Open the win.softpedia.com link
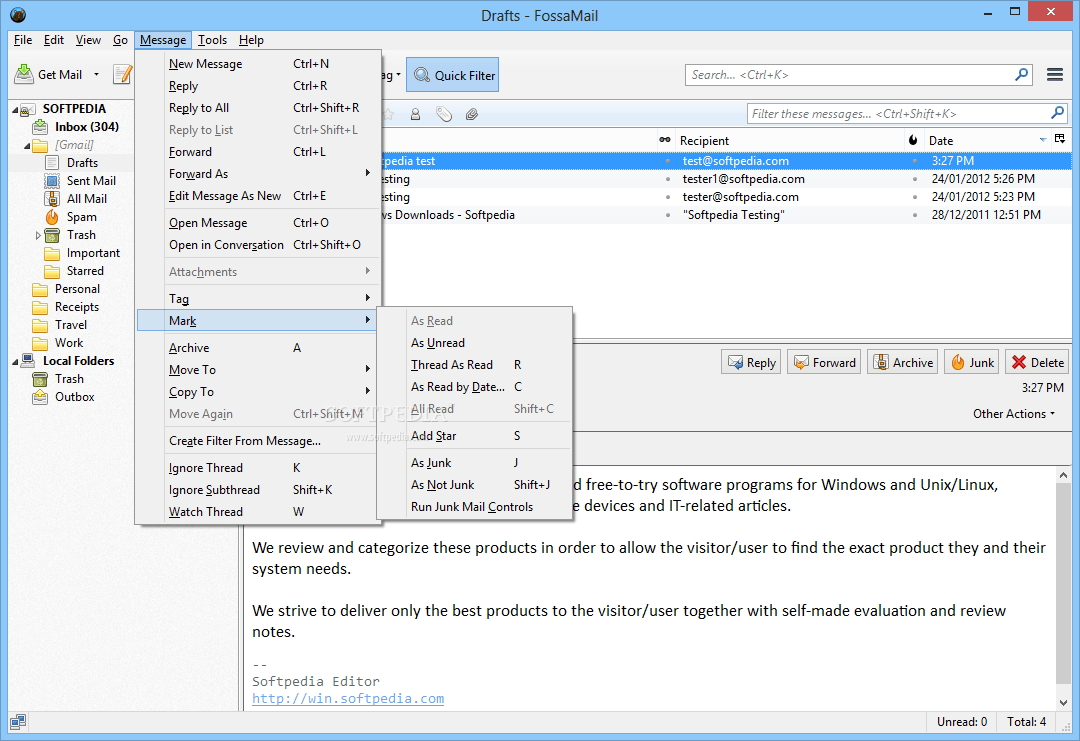This screenshot has height=741, width=1080. 347,699
